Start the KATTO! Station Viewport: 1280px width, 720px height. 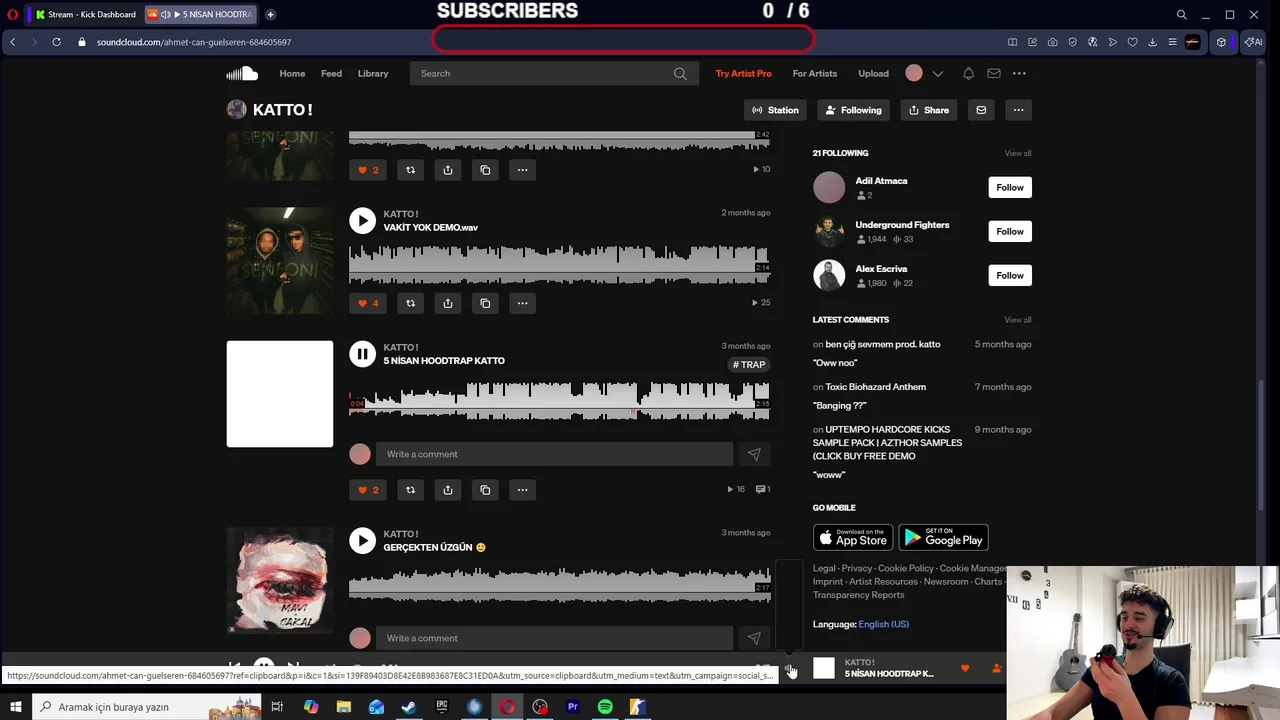coord(776,110)
